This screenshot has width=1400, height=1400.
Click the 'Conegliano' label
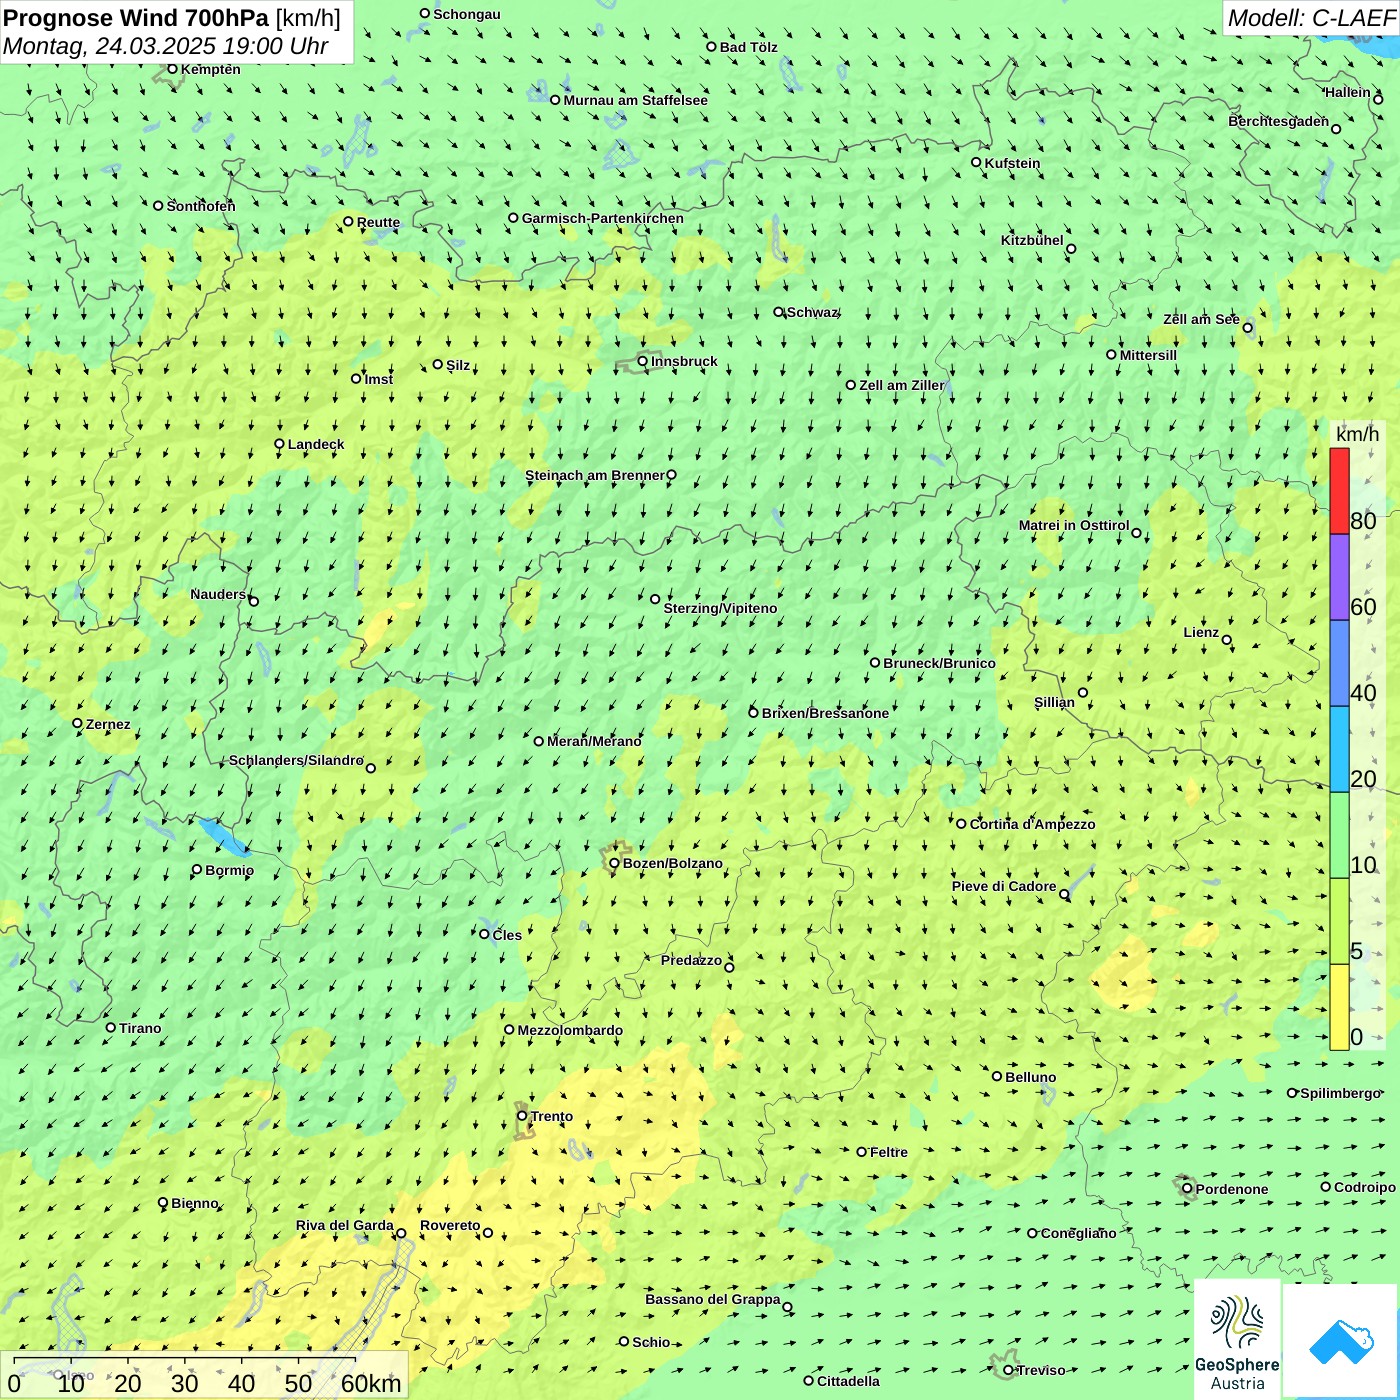[x=1078, y=1233]
